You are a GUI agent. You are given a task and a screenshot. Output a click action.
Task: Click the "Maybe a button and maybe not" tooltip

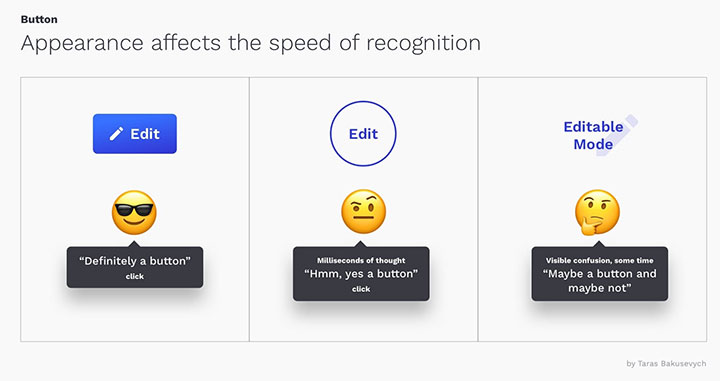tap(600, 274)
